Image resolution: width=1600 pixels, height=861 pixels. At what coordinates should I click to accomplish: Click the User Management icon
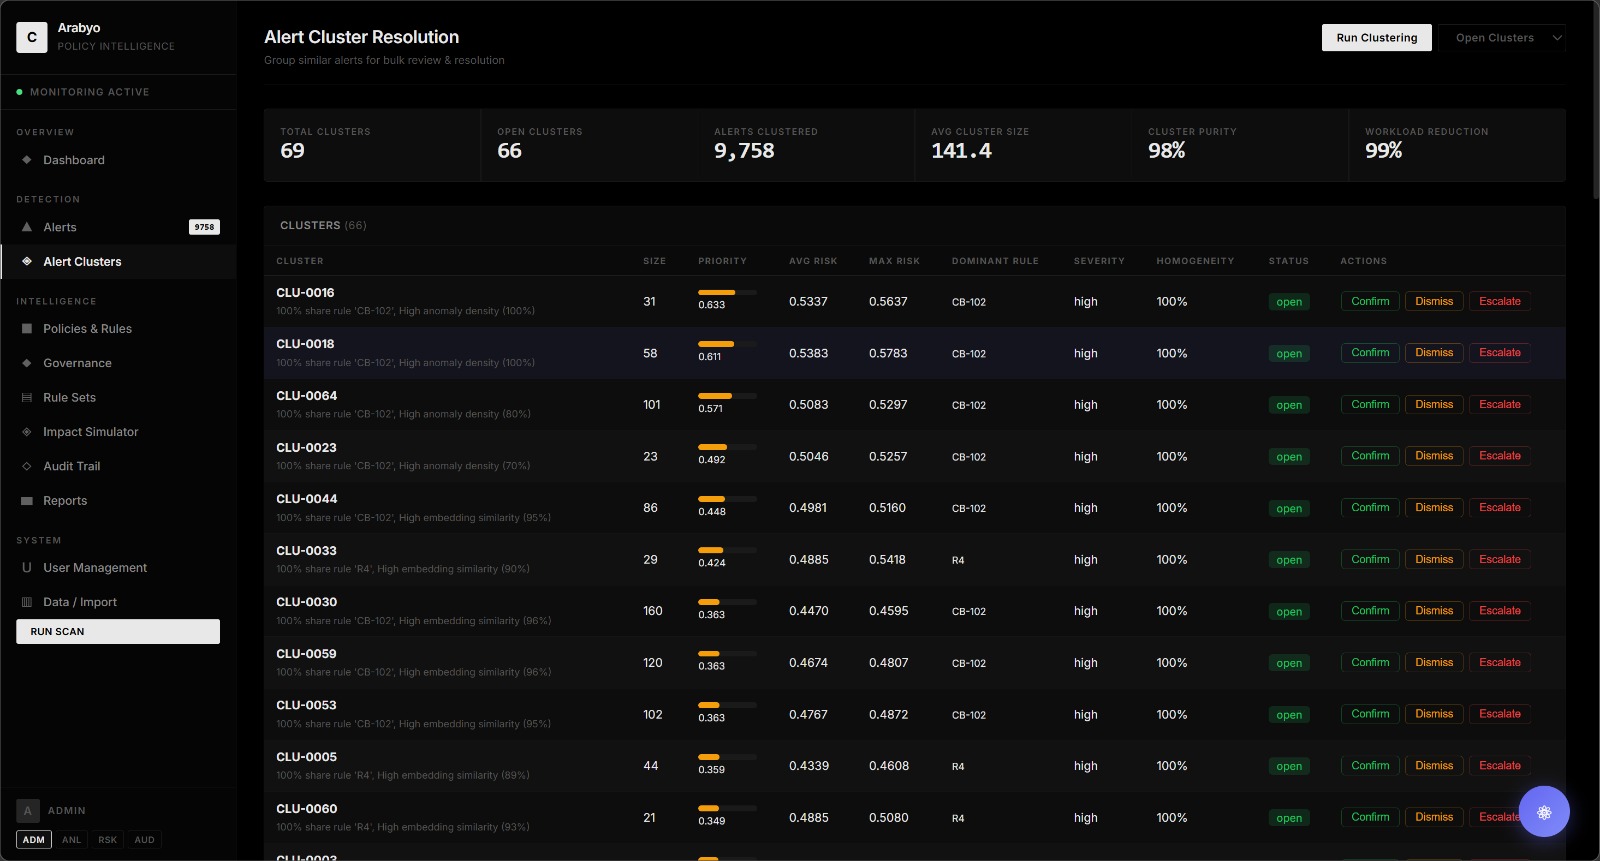27,568
